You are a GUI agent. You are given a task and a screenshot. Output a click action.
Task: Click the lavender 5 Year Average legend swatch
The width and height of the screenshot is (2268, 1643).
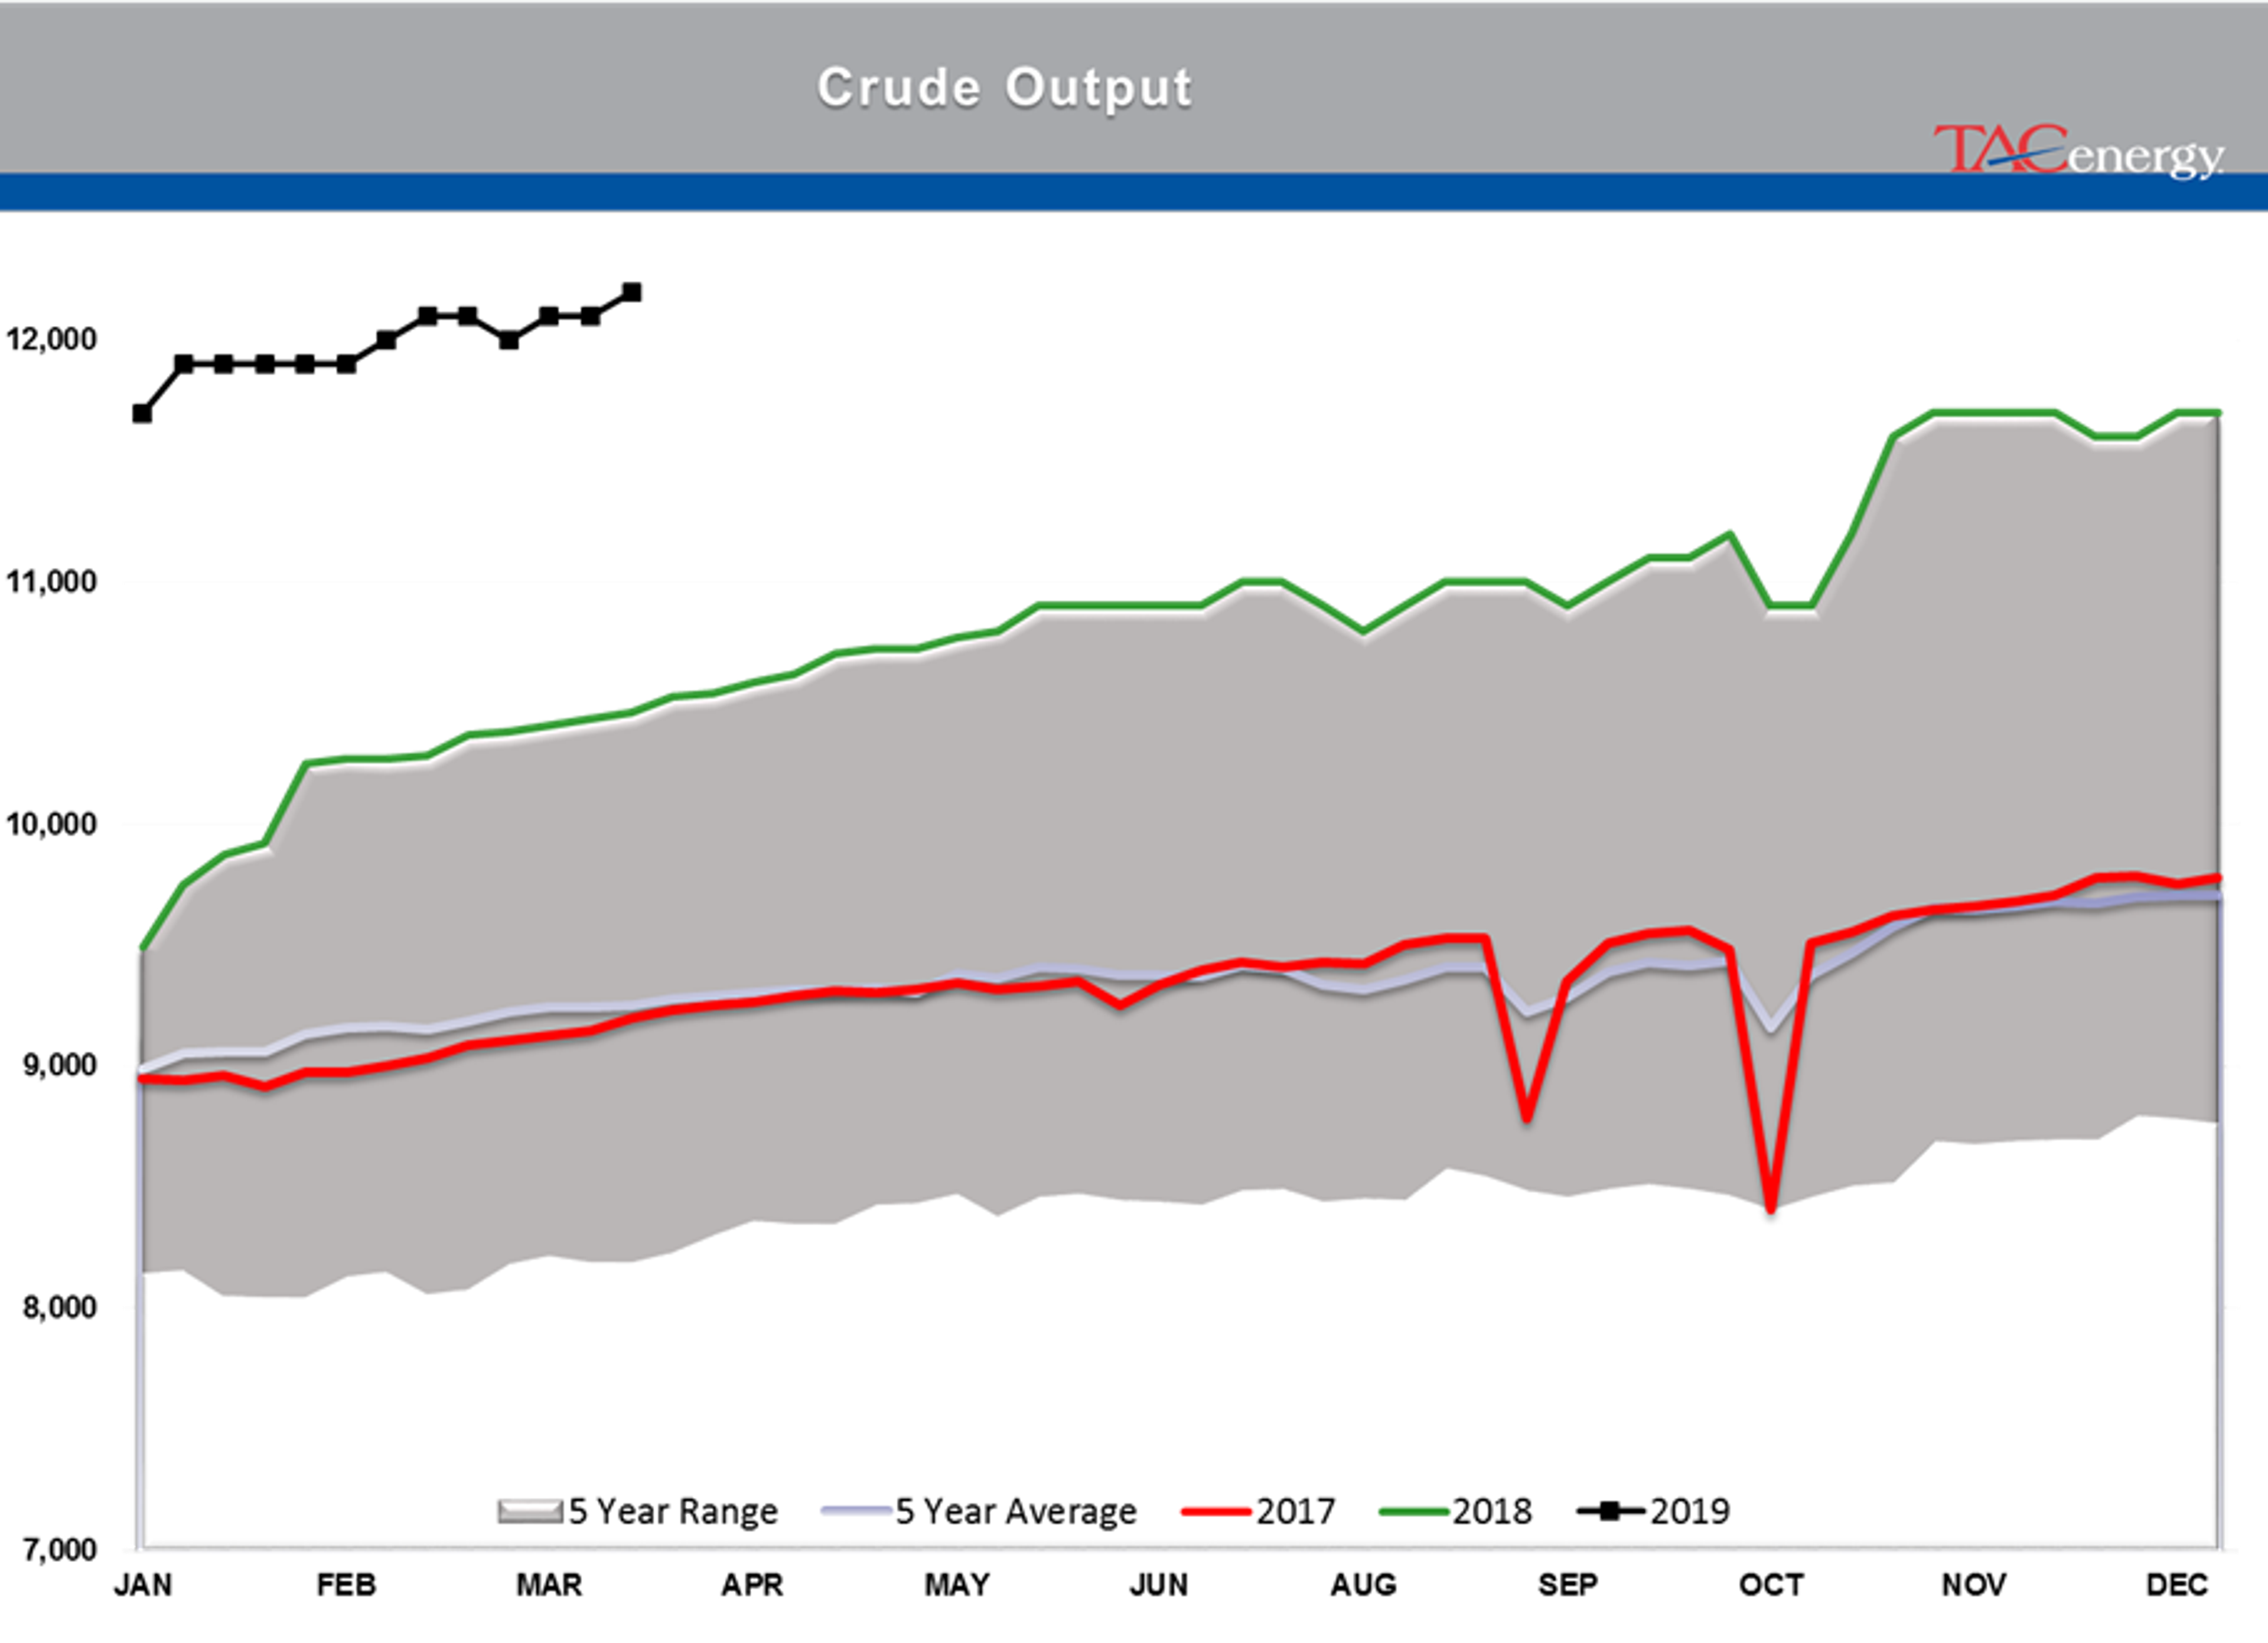(x=856, y=1512)
